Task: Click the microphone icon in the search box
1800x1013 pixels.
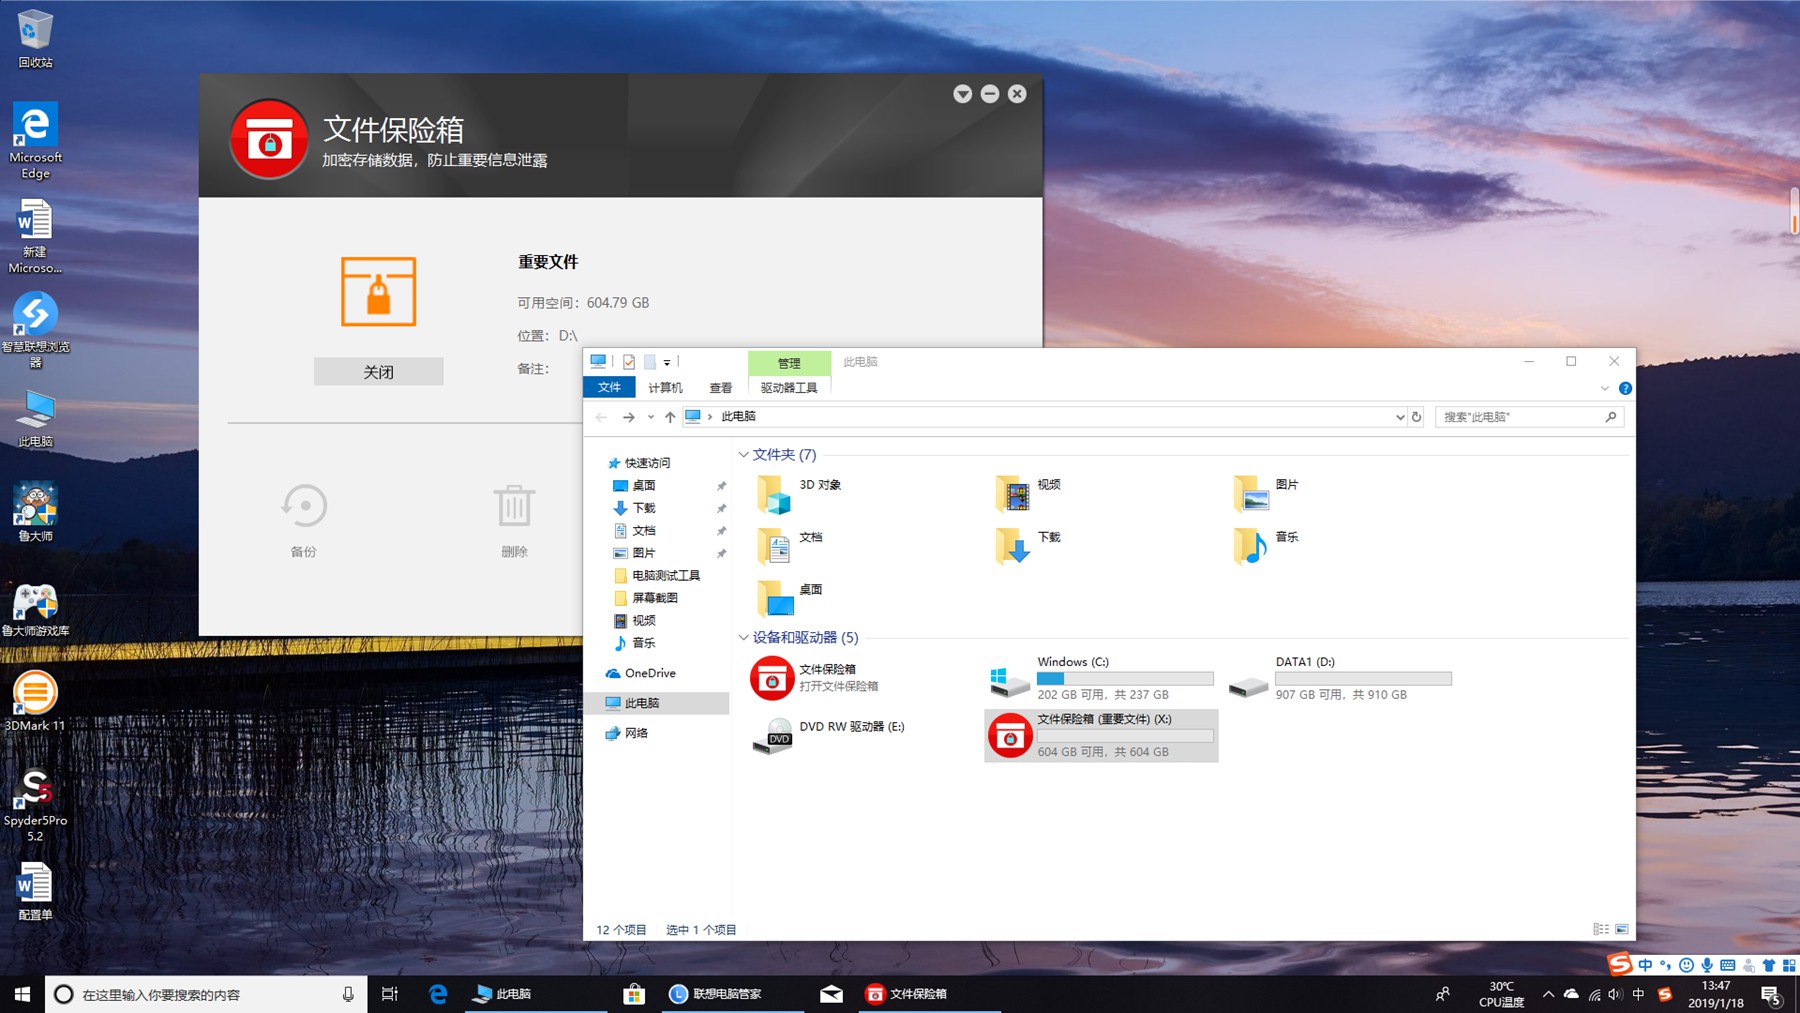Action: coord(348,993)
